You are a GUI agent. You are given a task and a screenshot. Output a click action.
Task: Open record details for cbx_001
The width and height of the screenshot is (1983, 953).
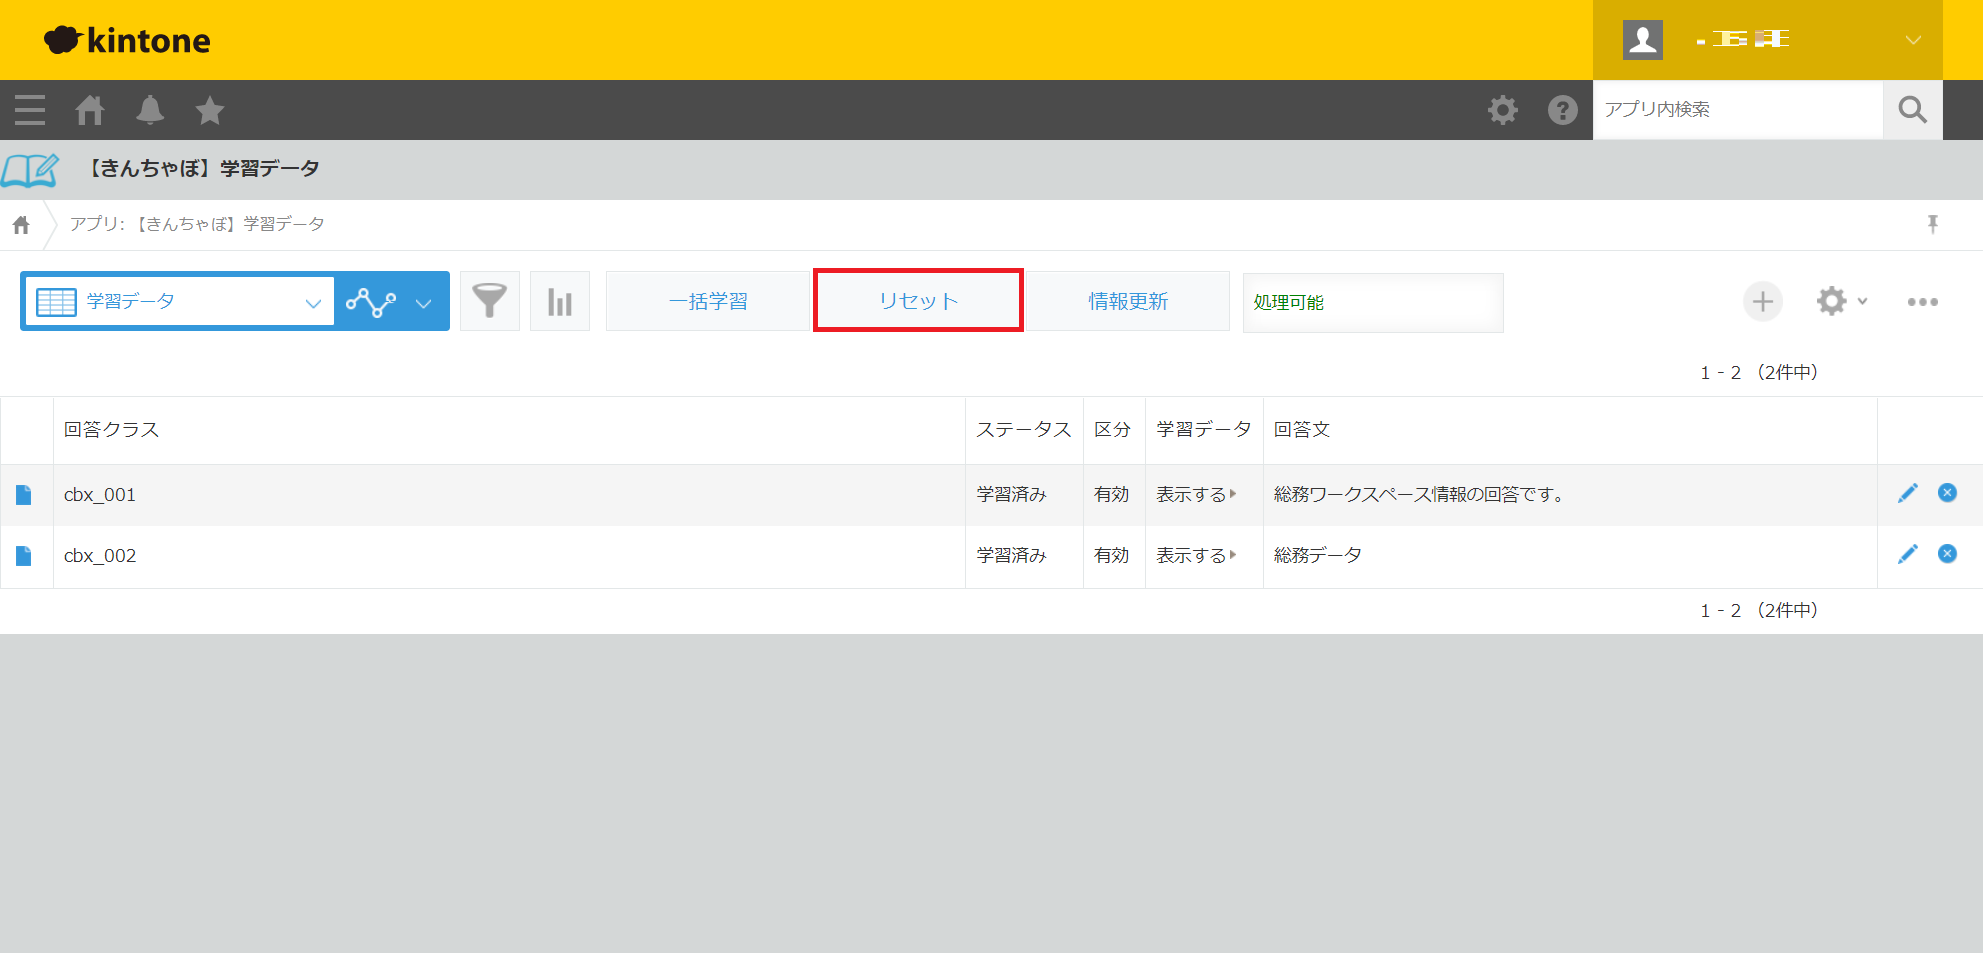coord(24,495)
